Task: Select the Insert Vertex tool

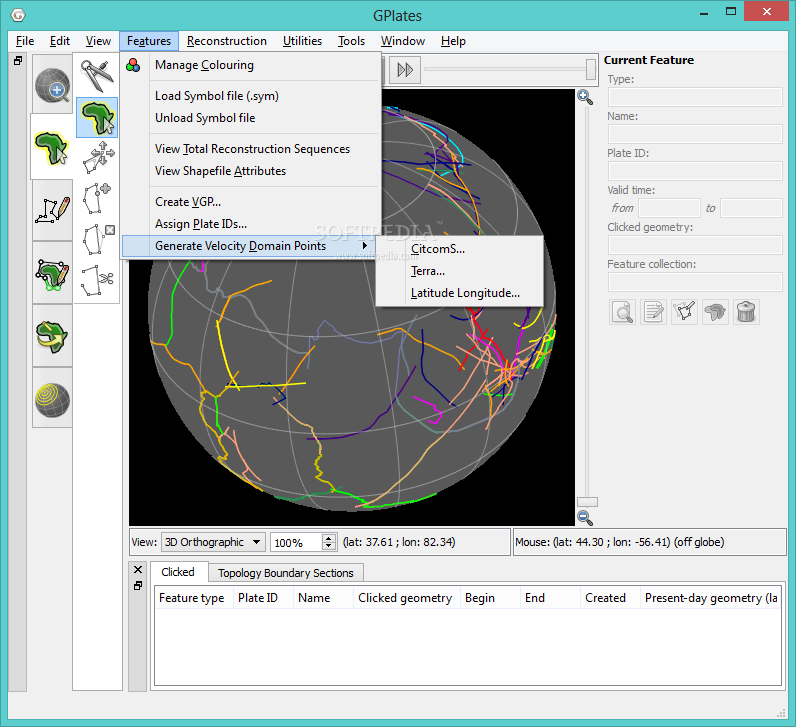Action: [x=97, y=197]
